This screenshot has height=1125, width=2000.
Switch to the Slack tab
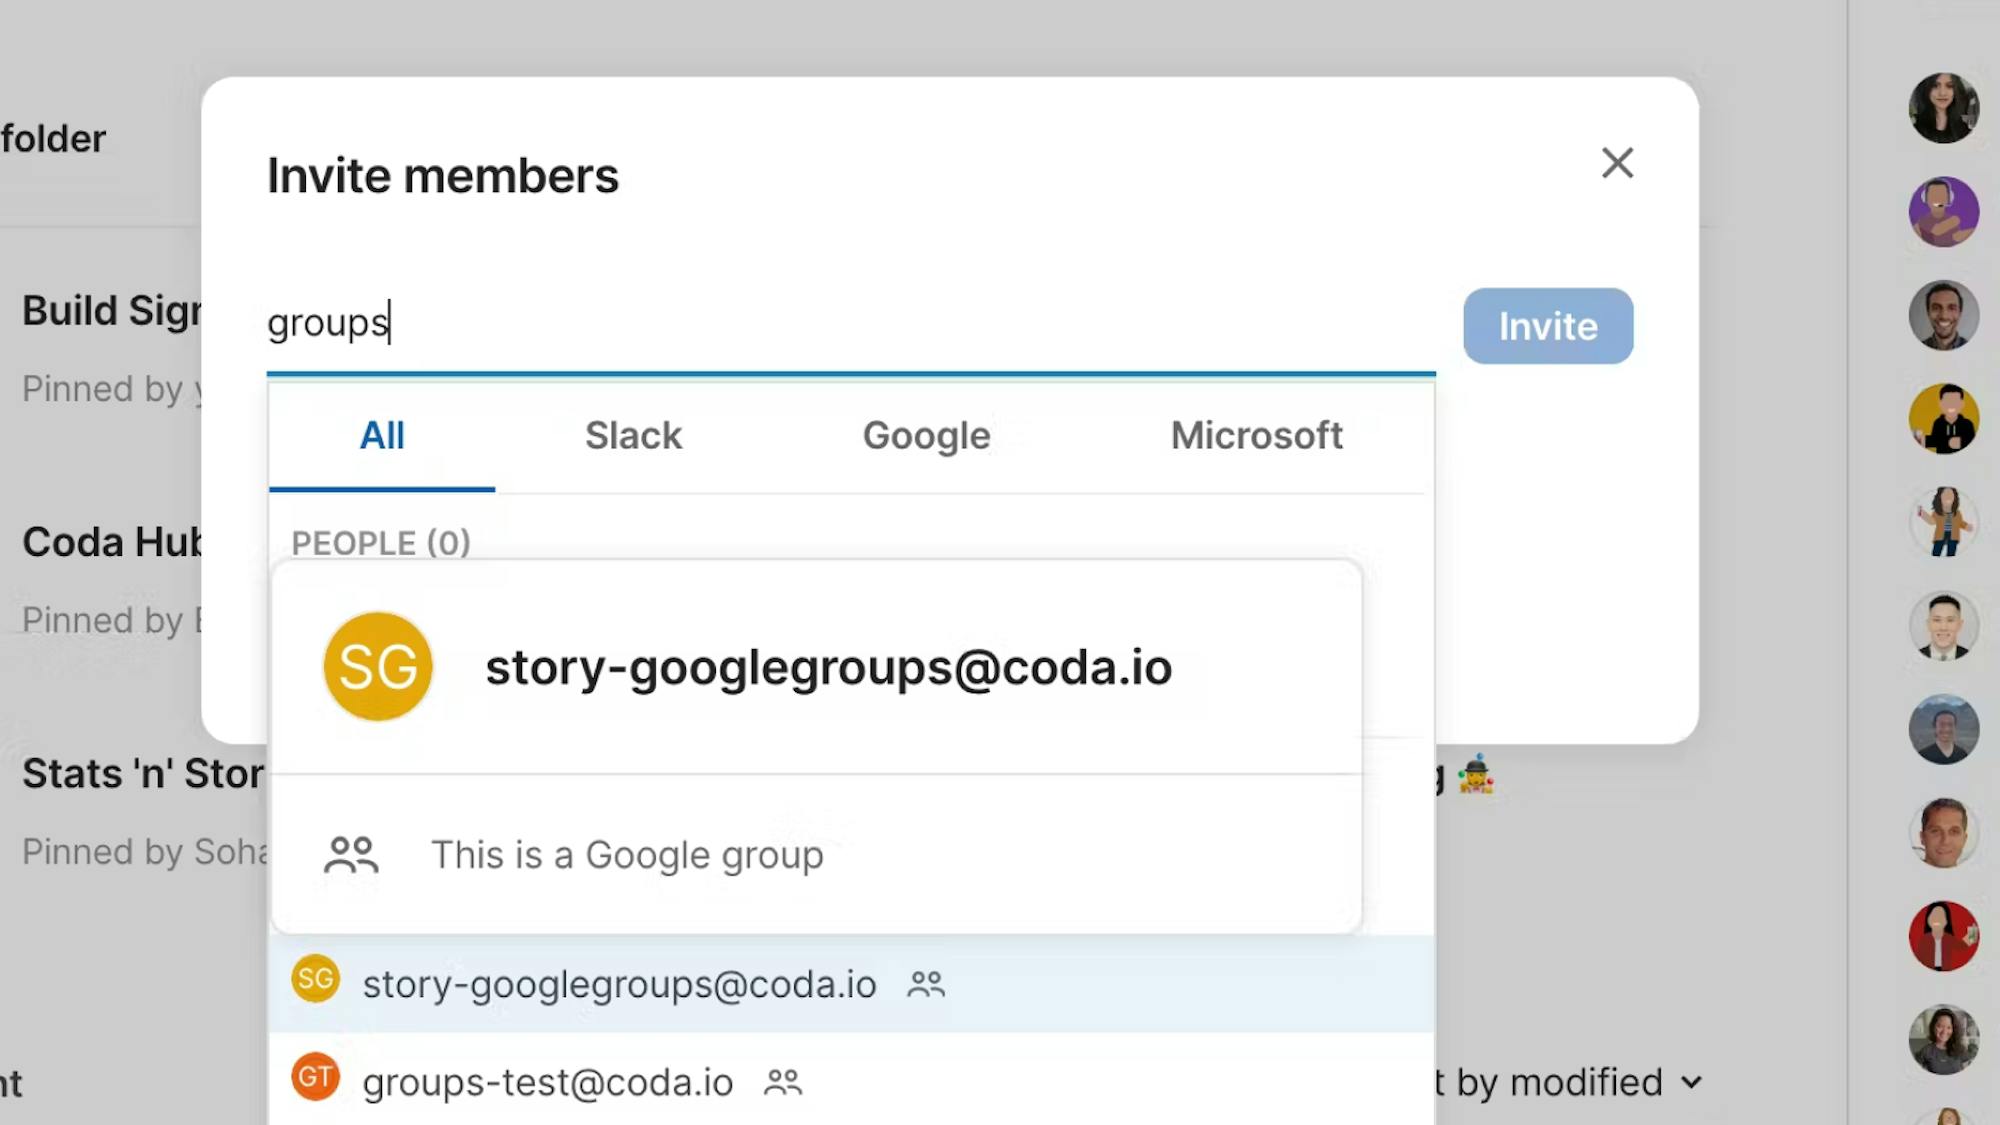tap(633, 436)
